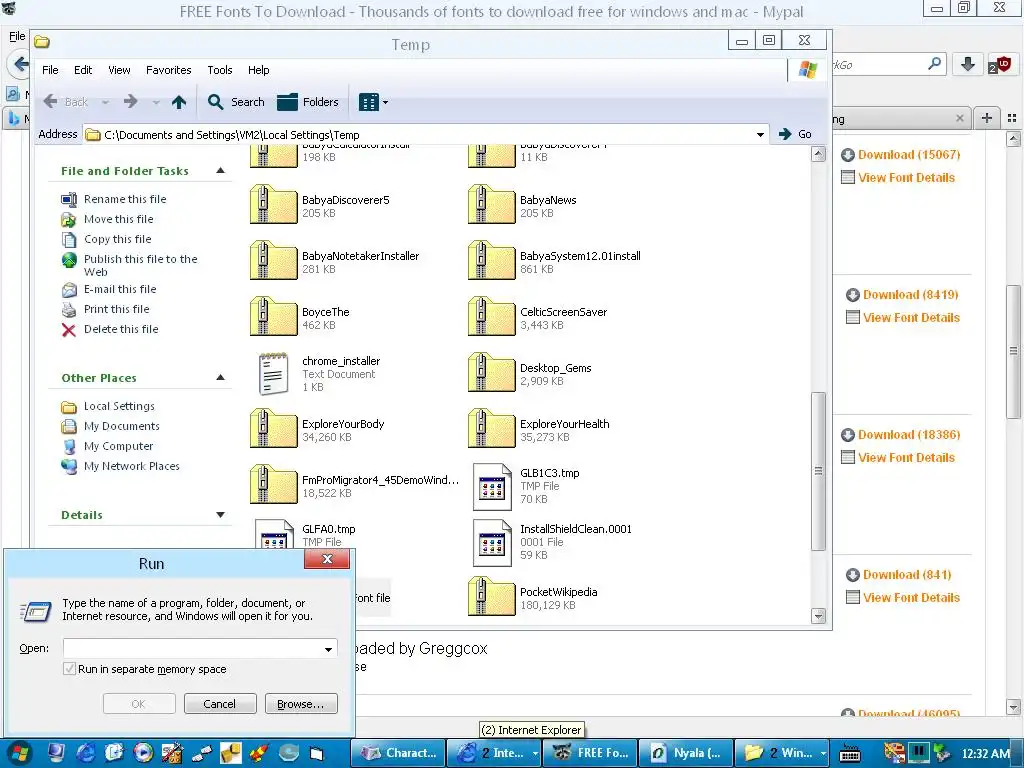The image size is (1024, 768).
Task: Select the chrome_installer text document
Action: 319,374
